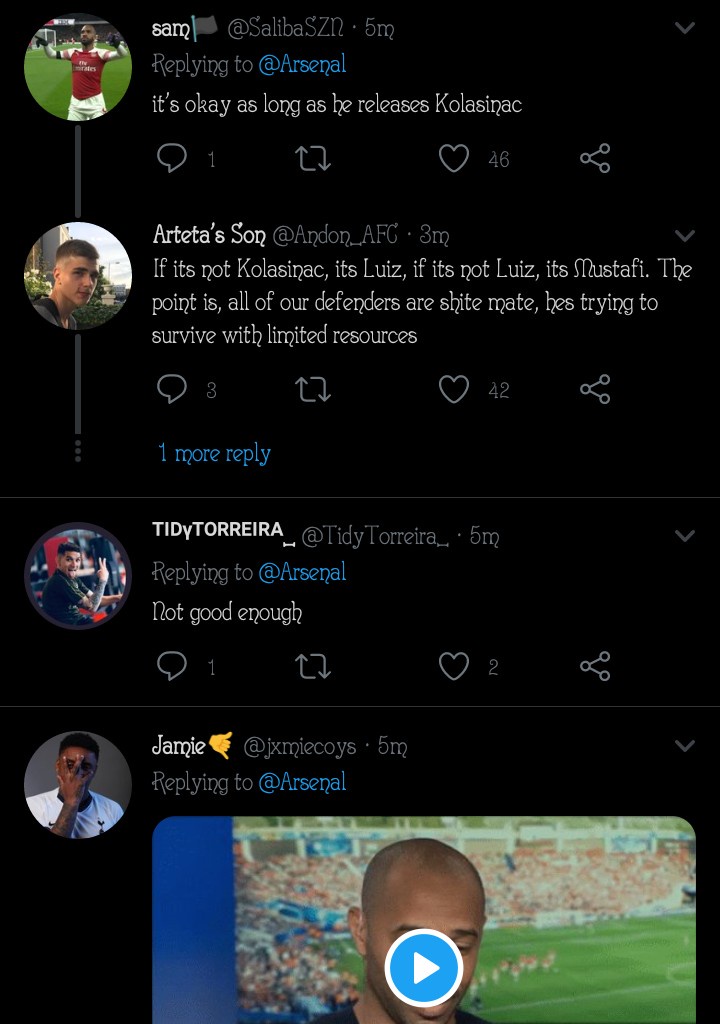The image size is (720, 1024).
Task: Open options chevron on Jamie's tweet
Action: (684, 745)
